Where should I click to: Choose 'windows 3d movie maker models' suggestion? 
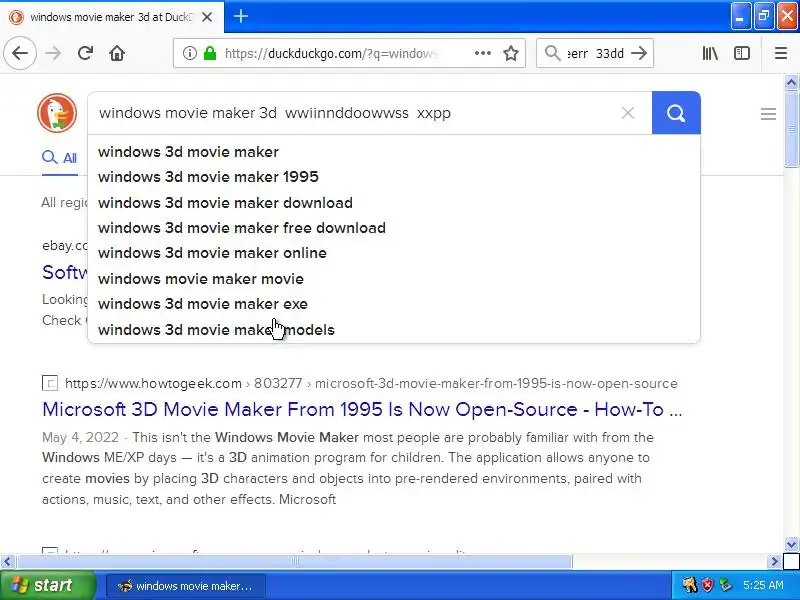pos(394,330)
